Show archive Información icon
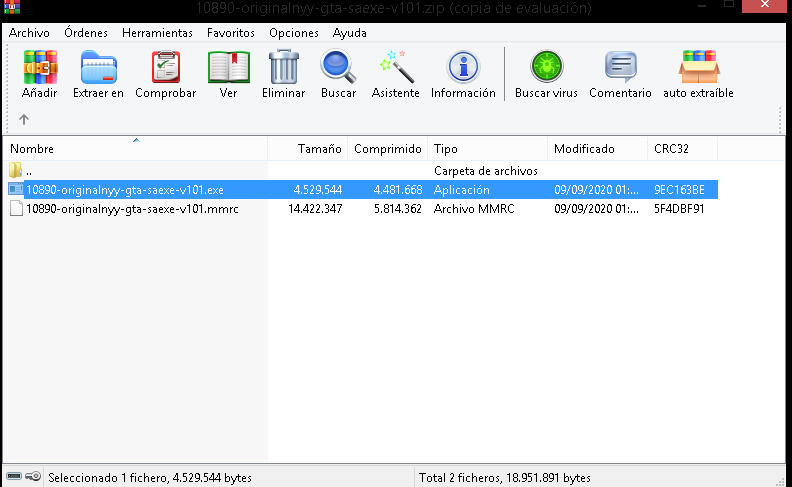This screenshot has width=792, height=487. click(x=463, y=67)
